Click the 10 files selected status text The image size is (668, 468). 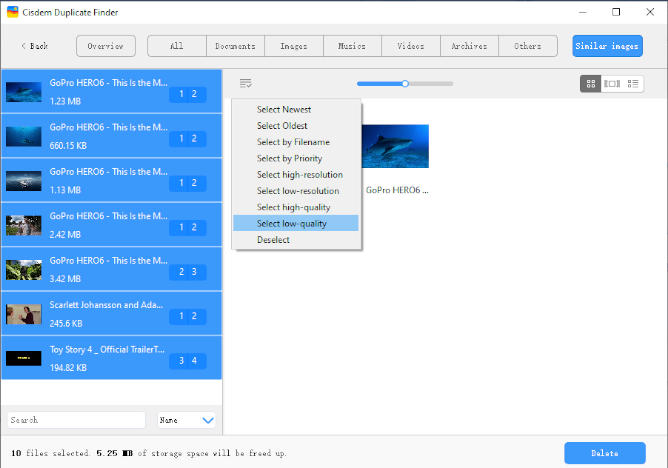click(50, 453)
